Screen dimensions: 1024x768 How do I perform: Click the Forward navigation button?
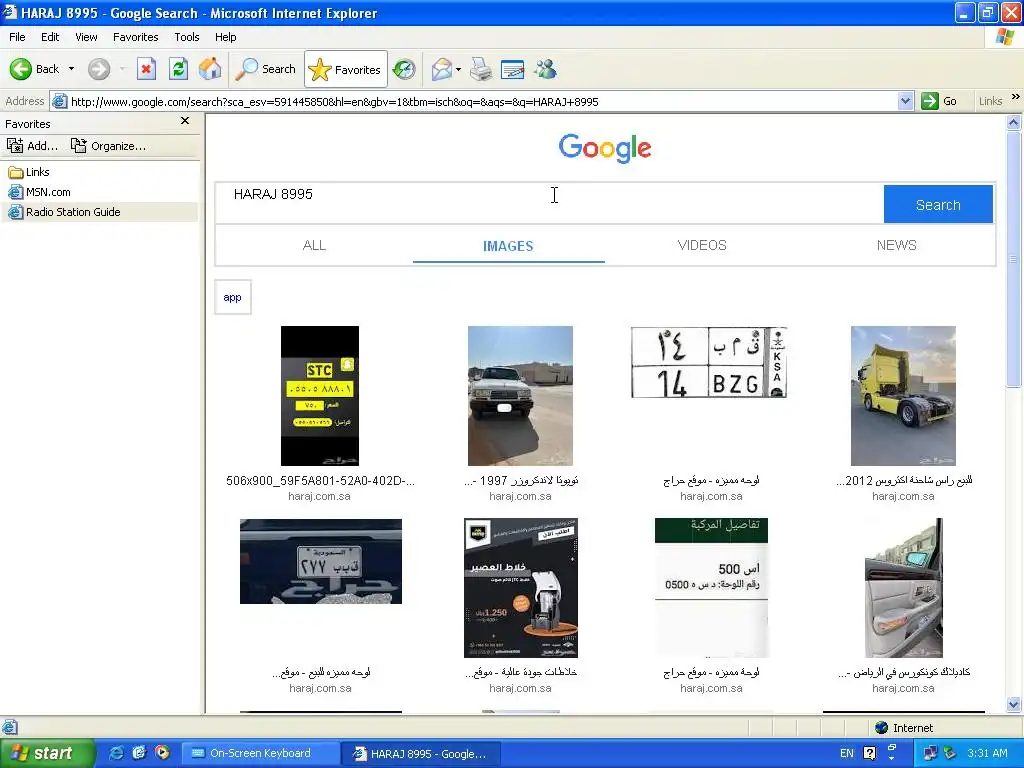click(99, 69)
